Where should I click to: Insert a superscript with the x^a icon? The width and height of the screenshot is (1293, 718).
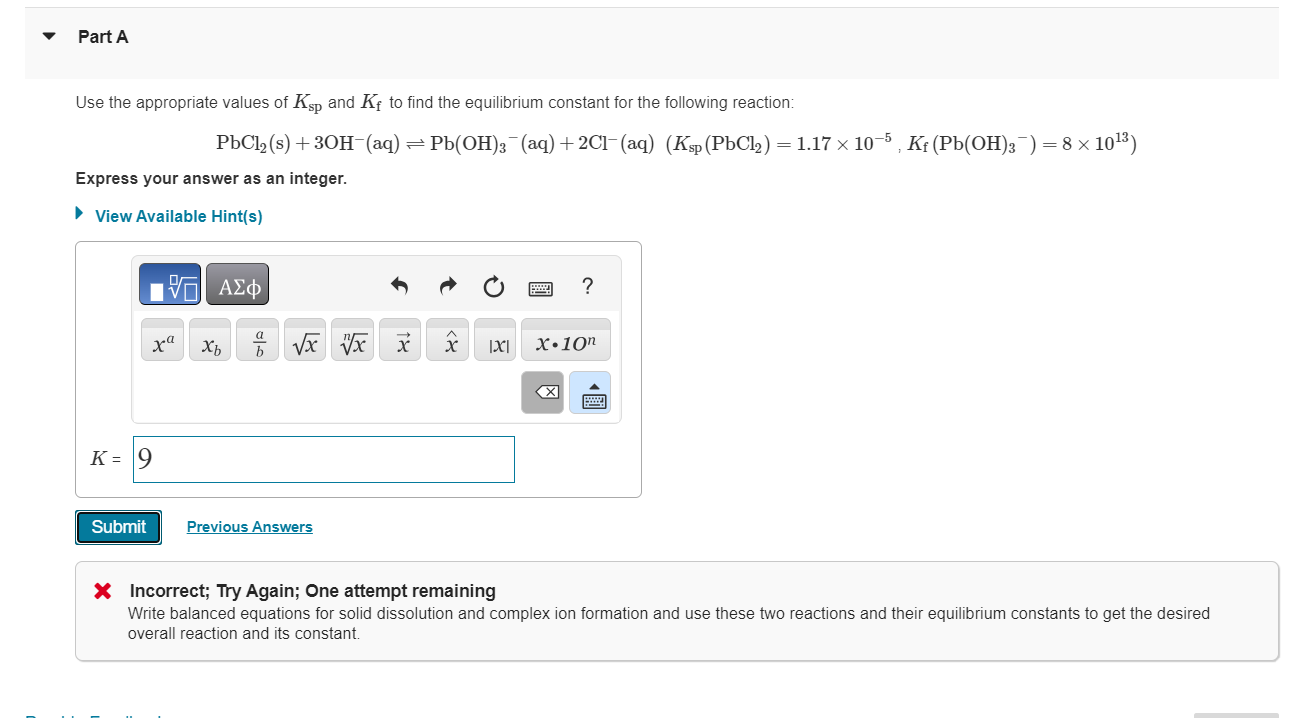pos(161,340)
